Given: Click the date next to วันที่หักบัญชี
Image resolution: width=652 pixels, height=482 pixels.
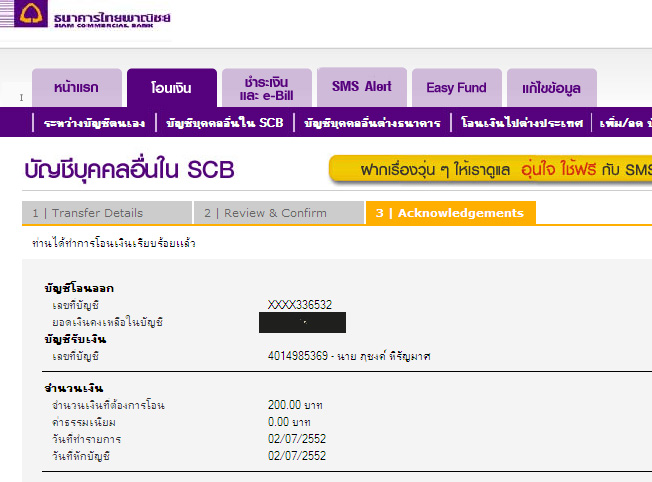Looking at the screenshot, I should tap(297, 456).
